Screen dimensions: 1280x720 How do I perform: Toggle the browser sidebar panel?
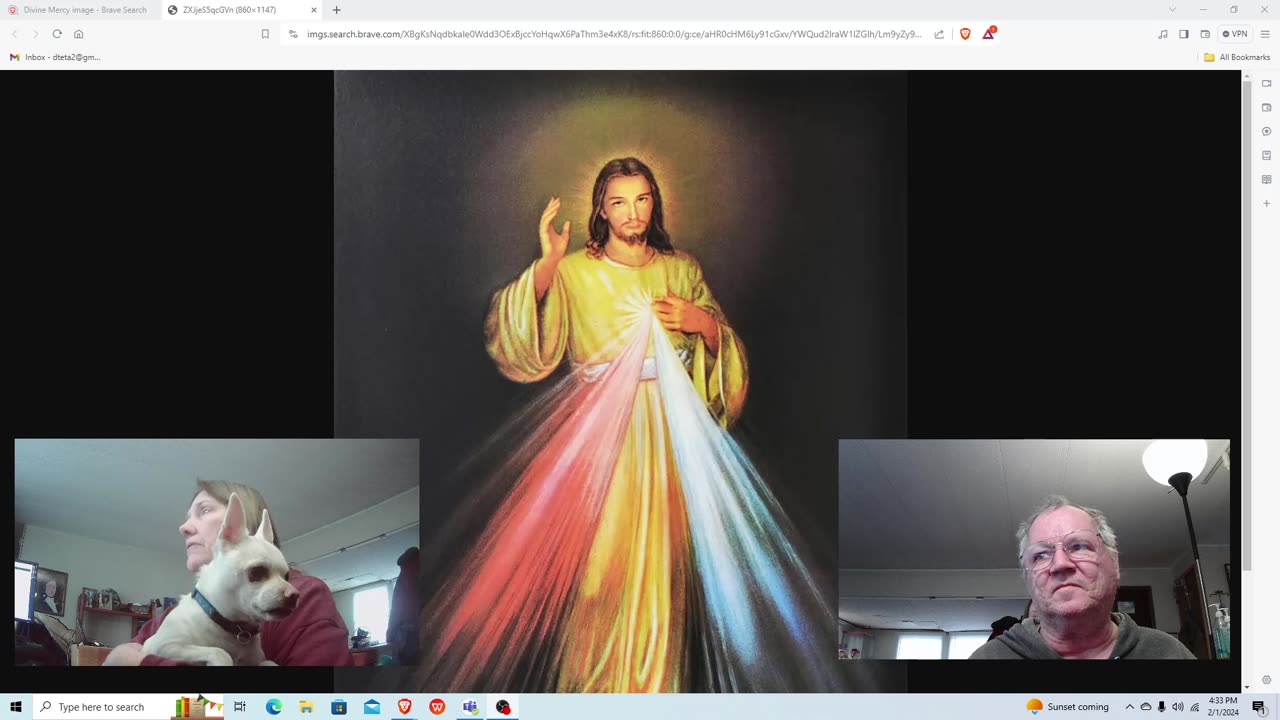click(1184, 34)
